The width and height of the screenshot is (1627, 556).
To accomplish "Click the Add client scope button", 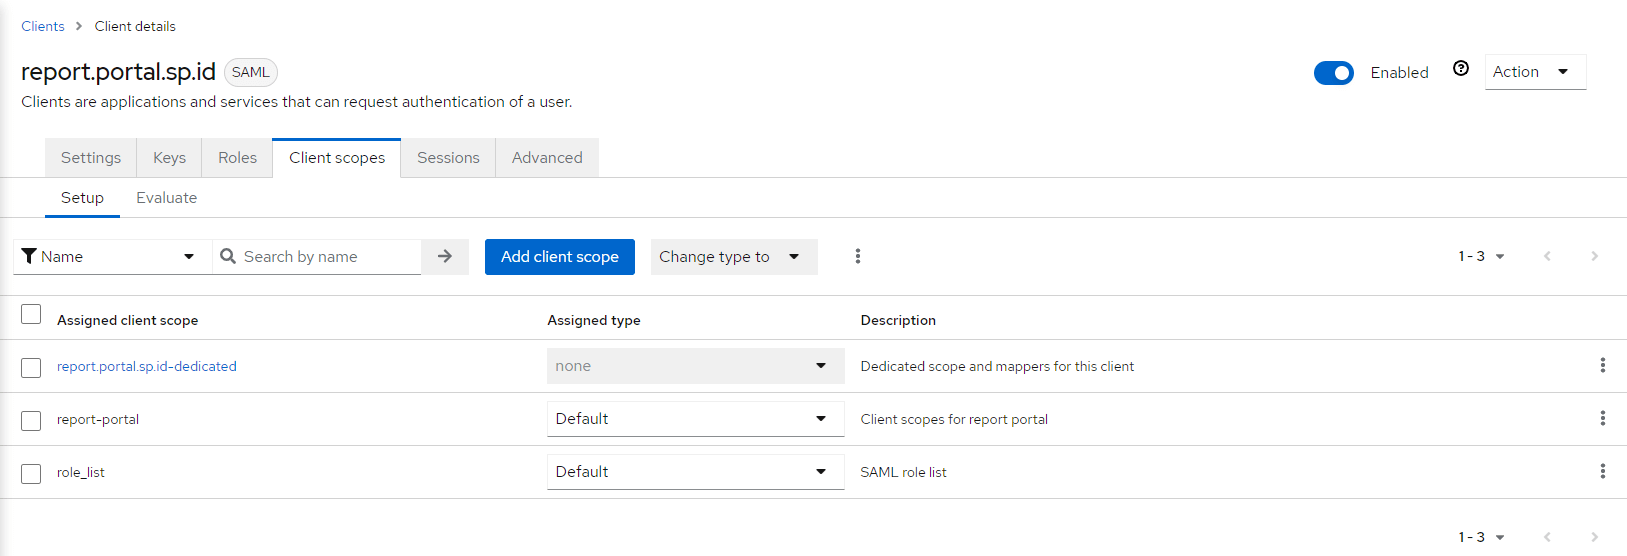I will click(x=559, y=257).
